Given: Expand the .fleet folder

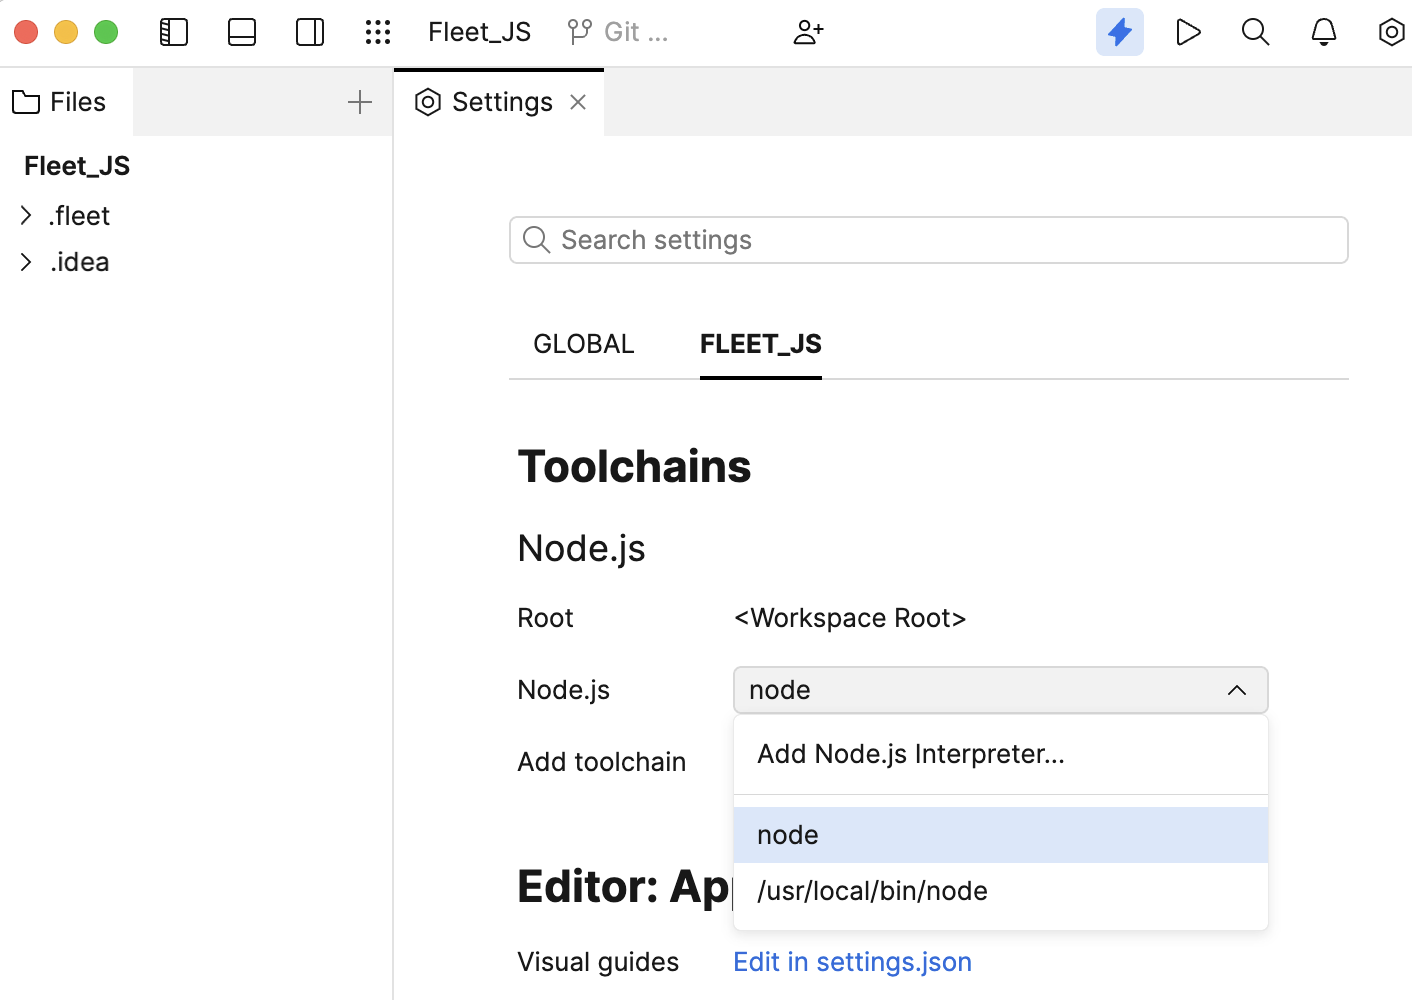Looking at the screenshot, I should point(26,215).
